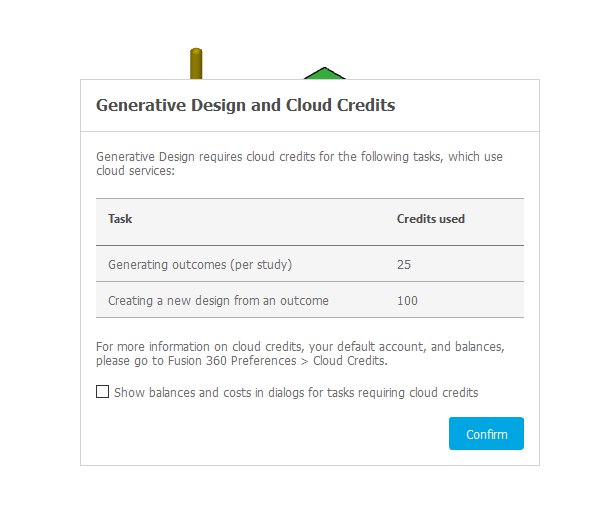Click the 'Credits used' column header
Viewport: 612px width, 507px height.
pyautogui.click(x=430, y=219)
